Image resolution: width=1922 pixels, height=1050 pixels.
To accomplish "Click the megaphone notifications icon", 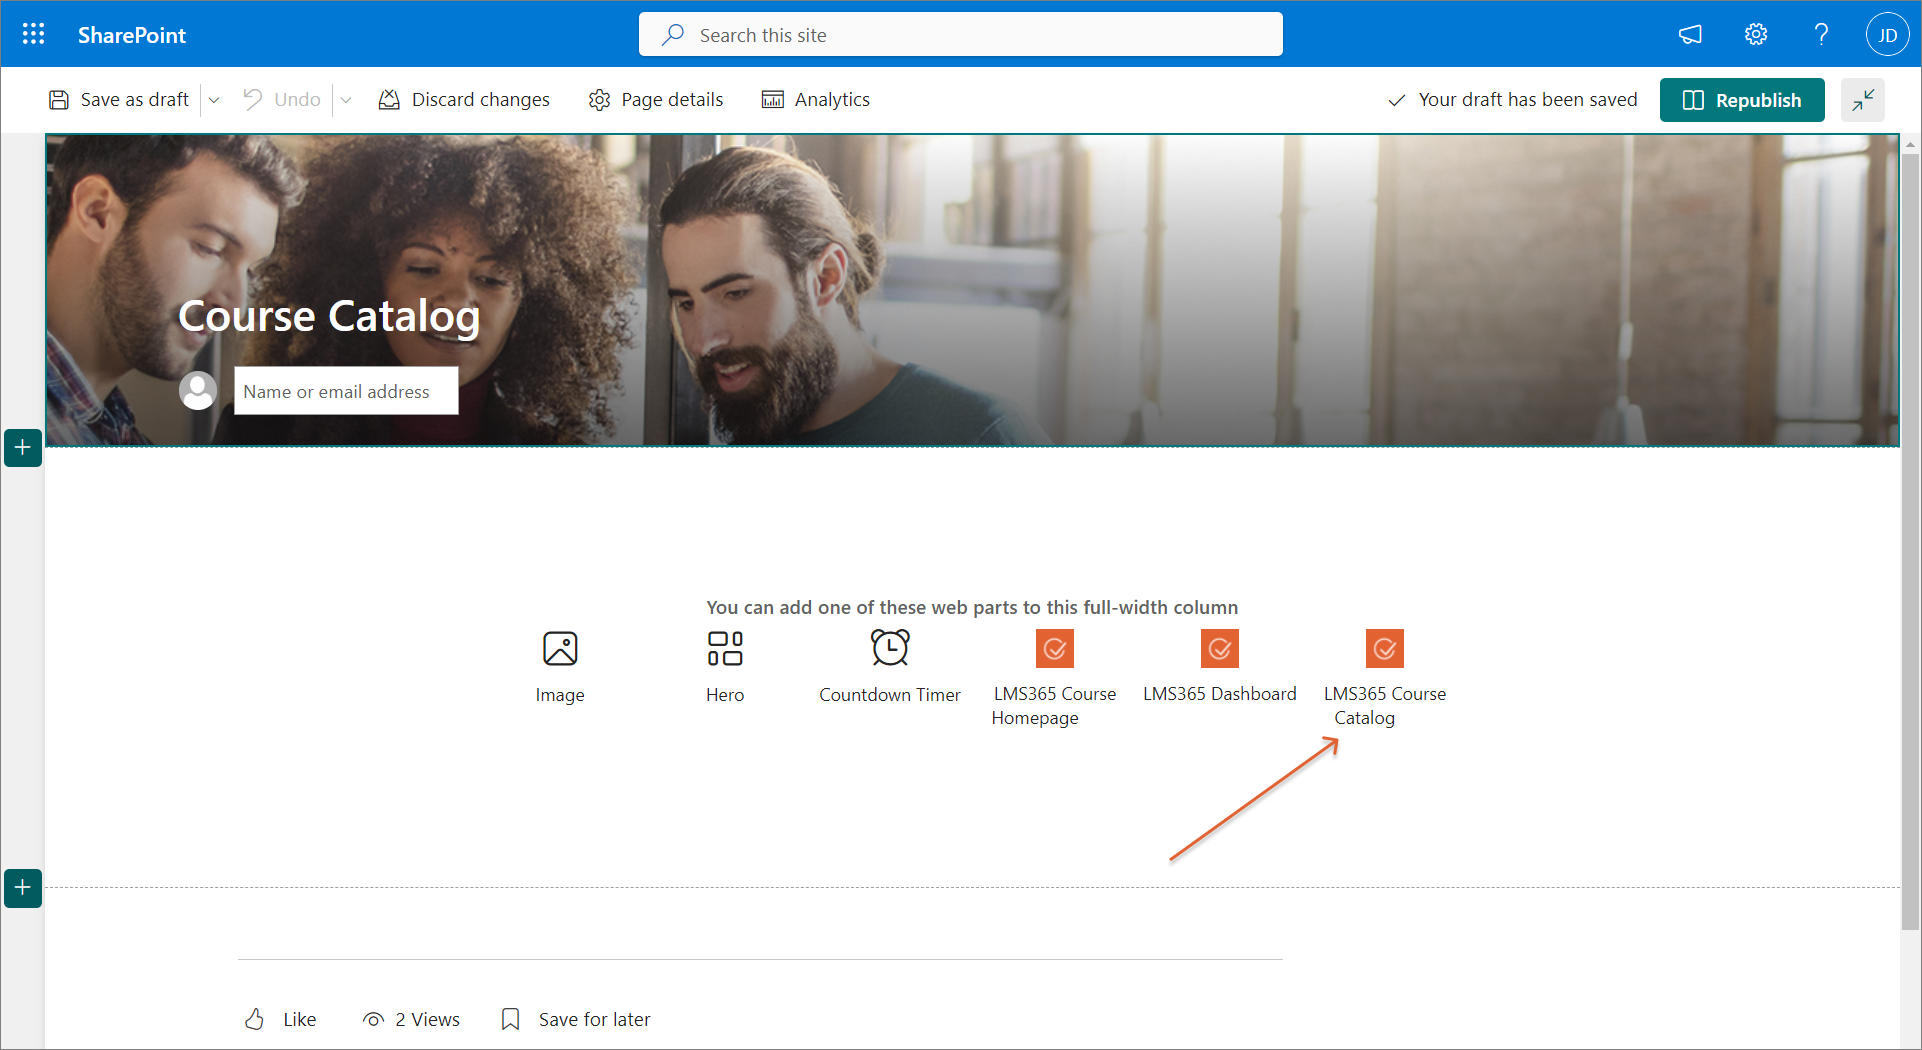I will coord(1690,35).
